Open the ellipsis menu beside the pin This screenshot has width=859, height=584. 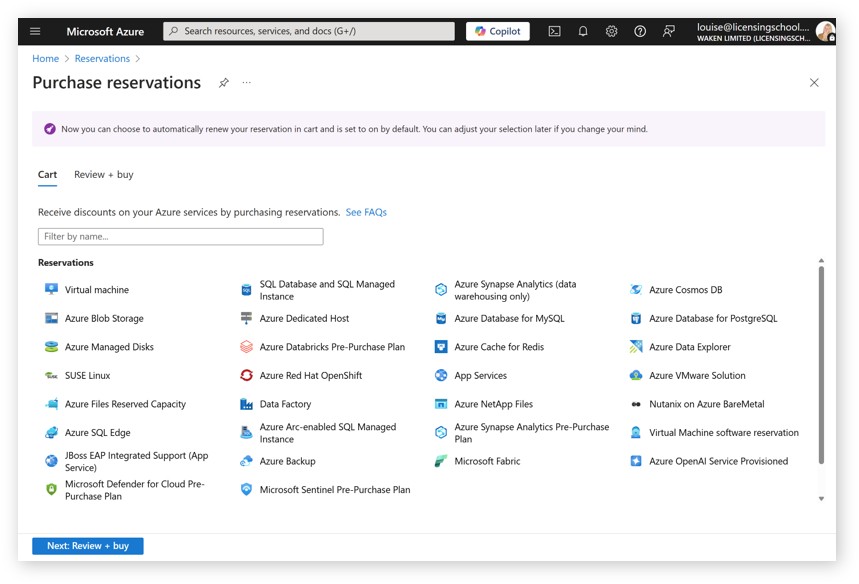tap(245, 84)
